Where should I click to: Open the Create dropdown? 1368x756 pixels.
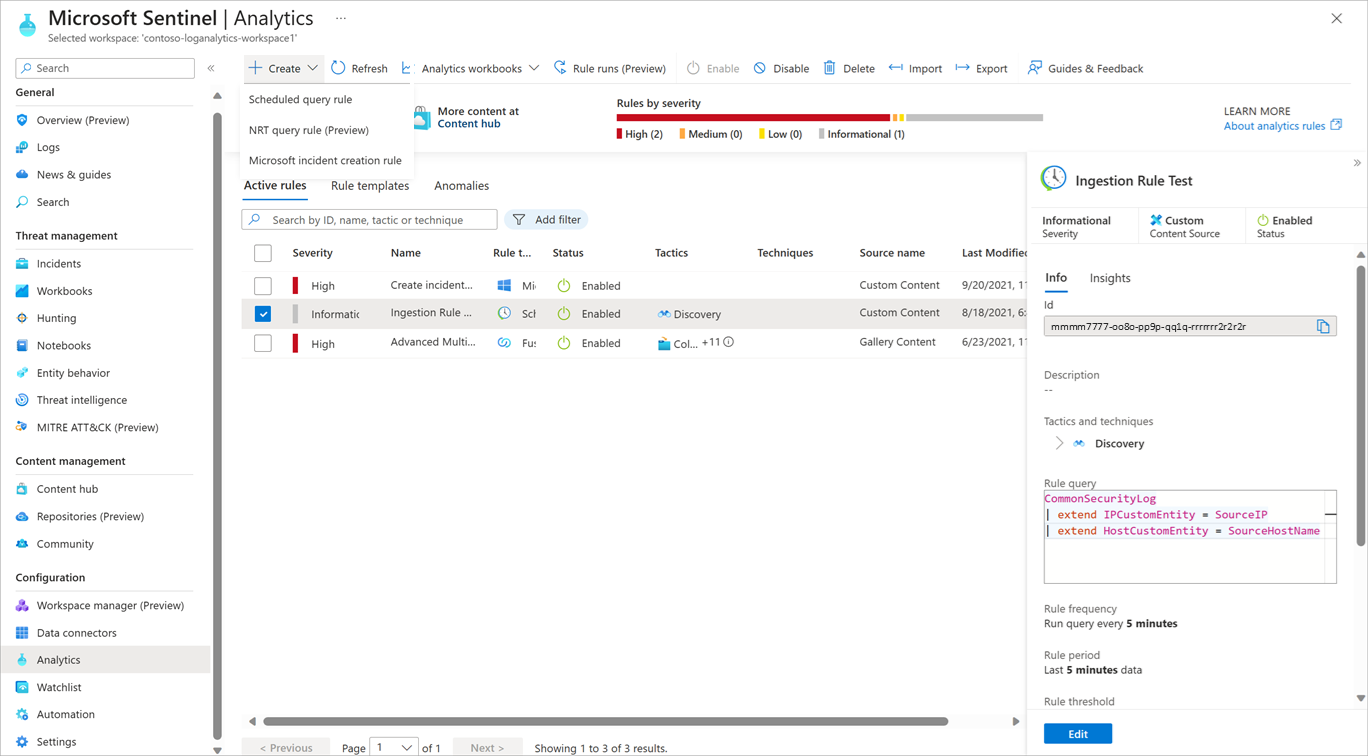click(x=284, y=68)
